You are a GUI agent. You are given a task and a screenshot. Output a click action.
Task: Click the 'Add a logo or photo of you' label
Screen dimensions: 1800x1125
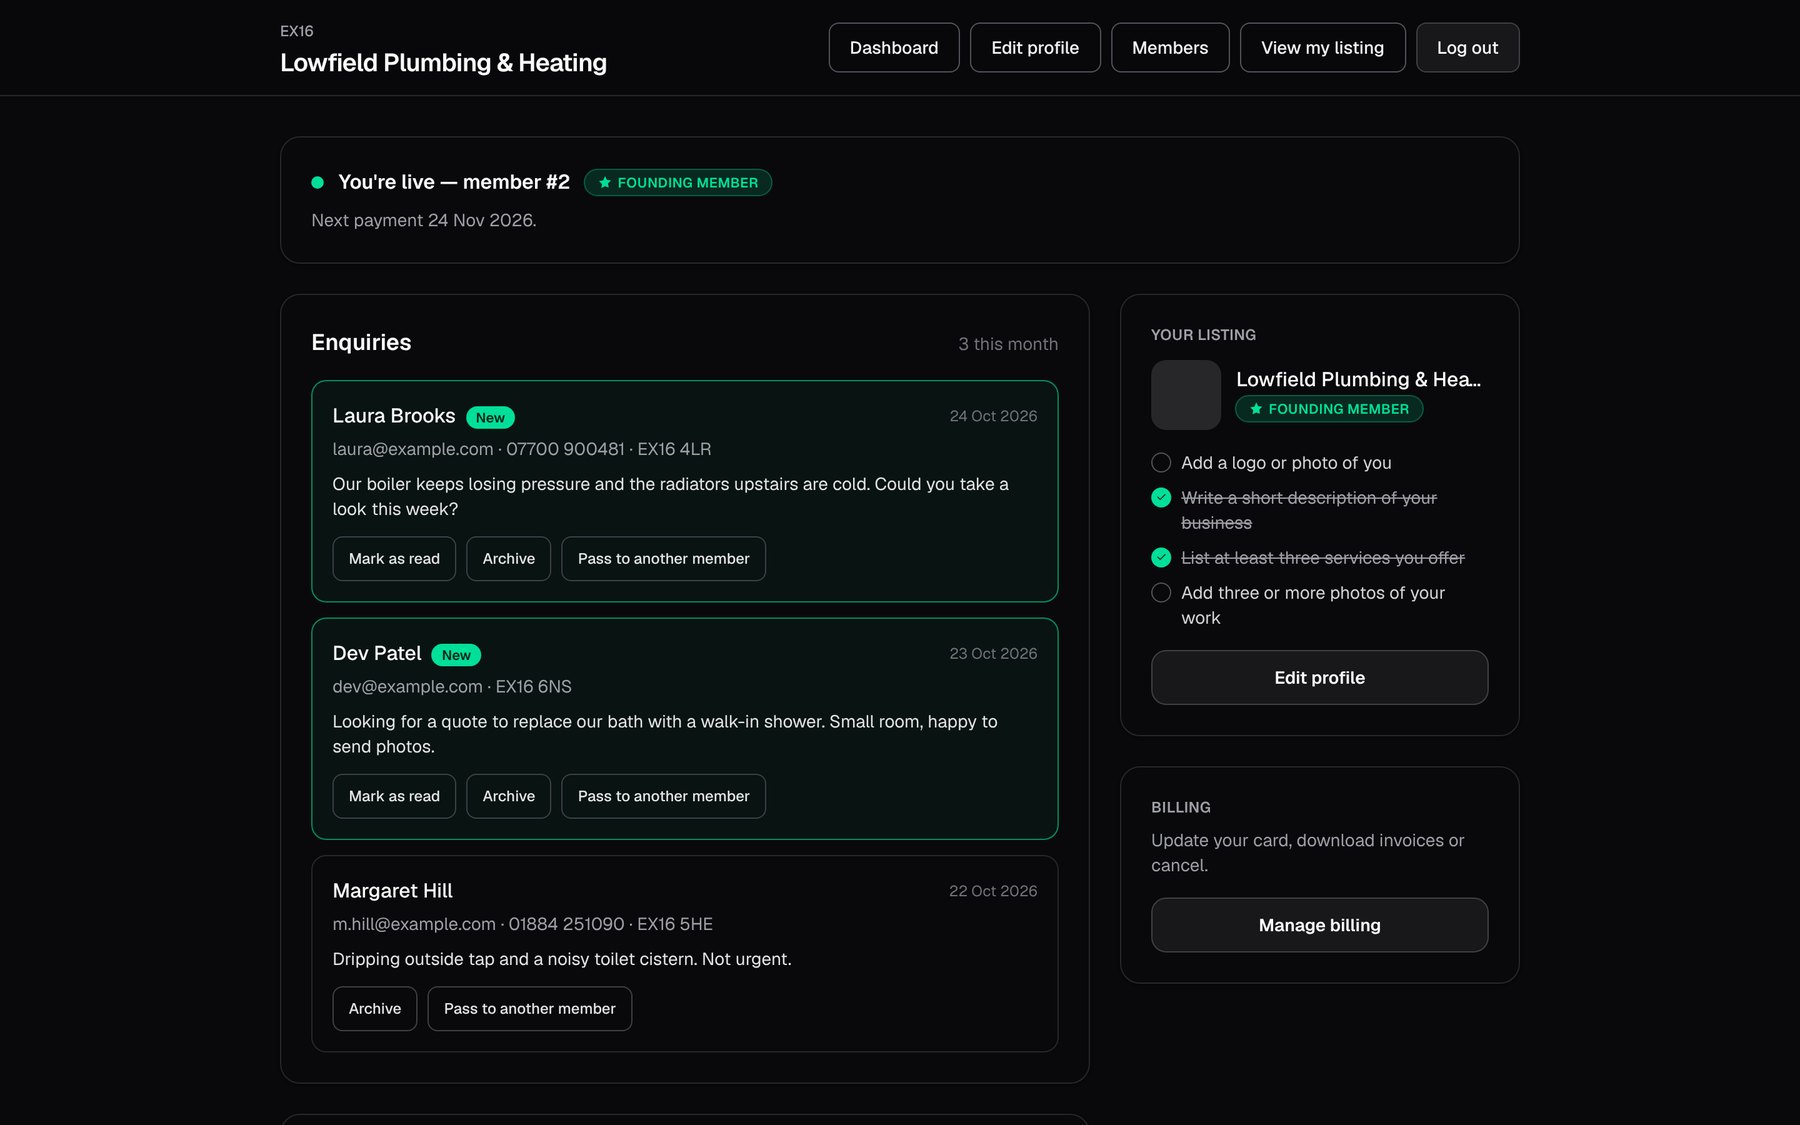[1286, 463]
